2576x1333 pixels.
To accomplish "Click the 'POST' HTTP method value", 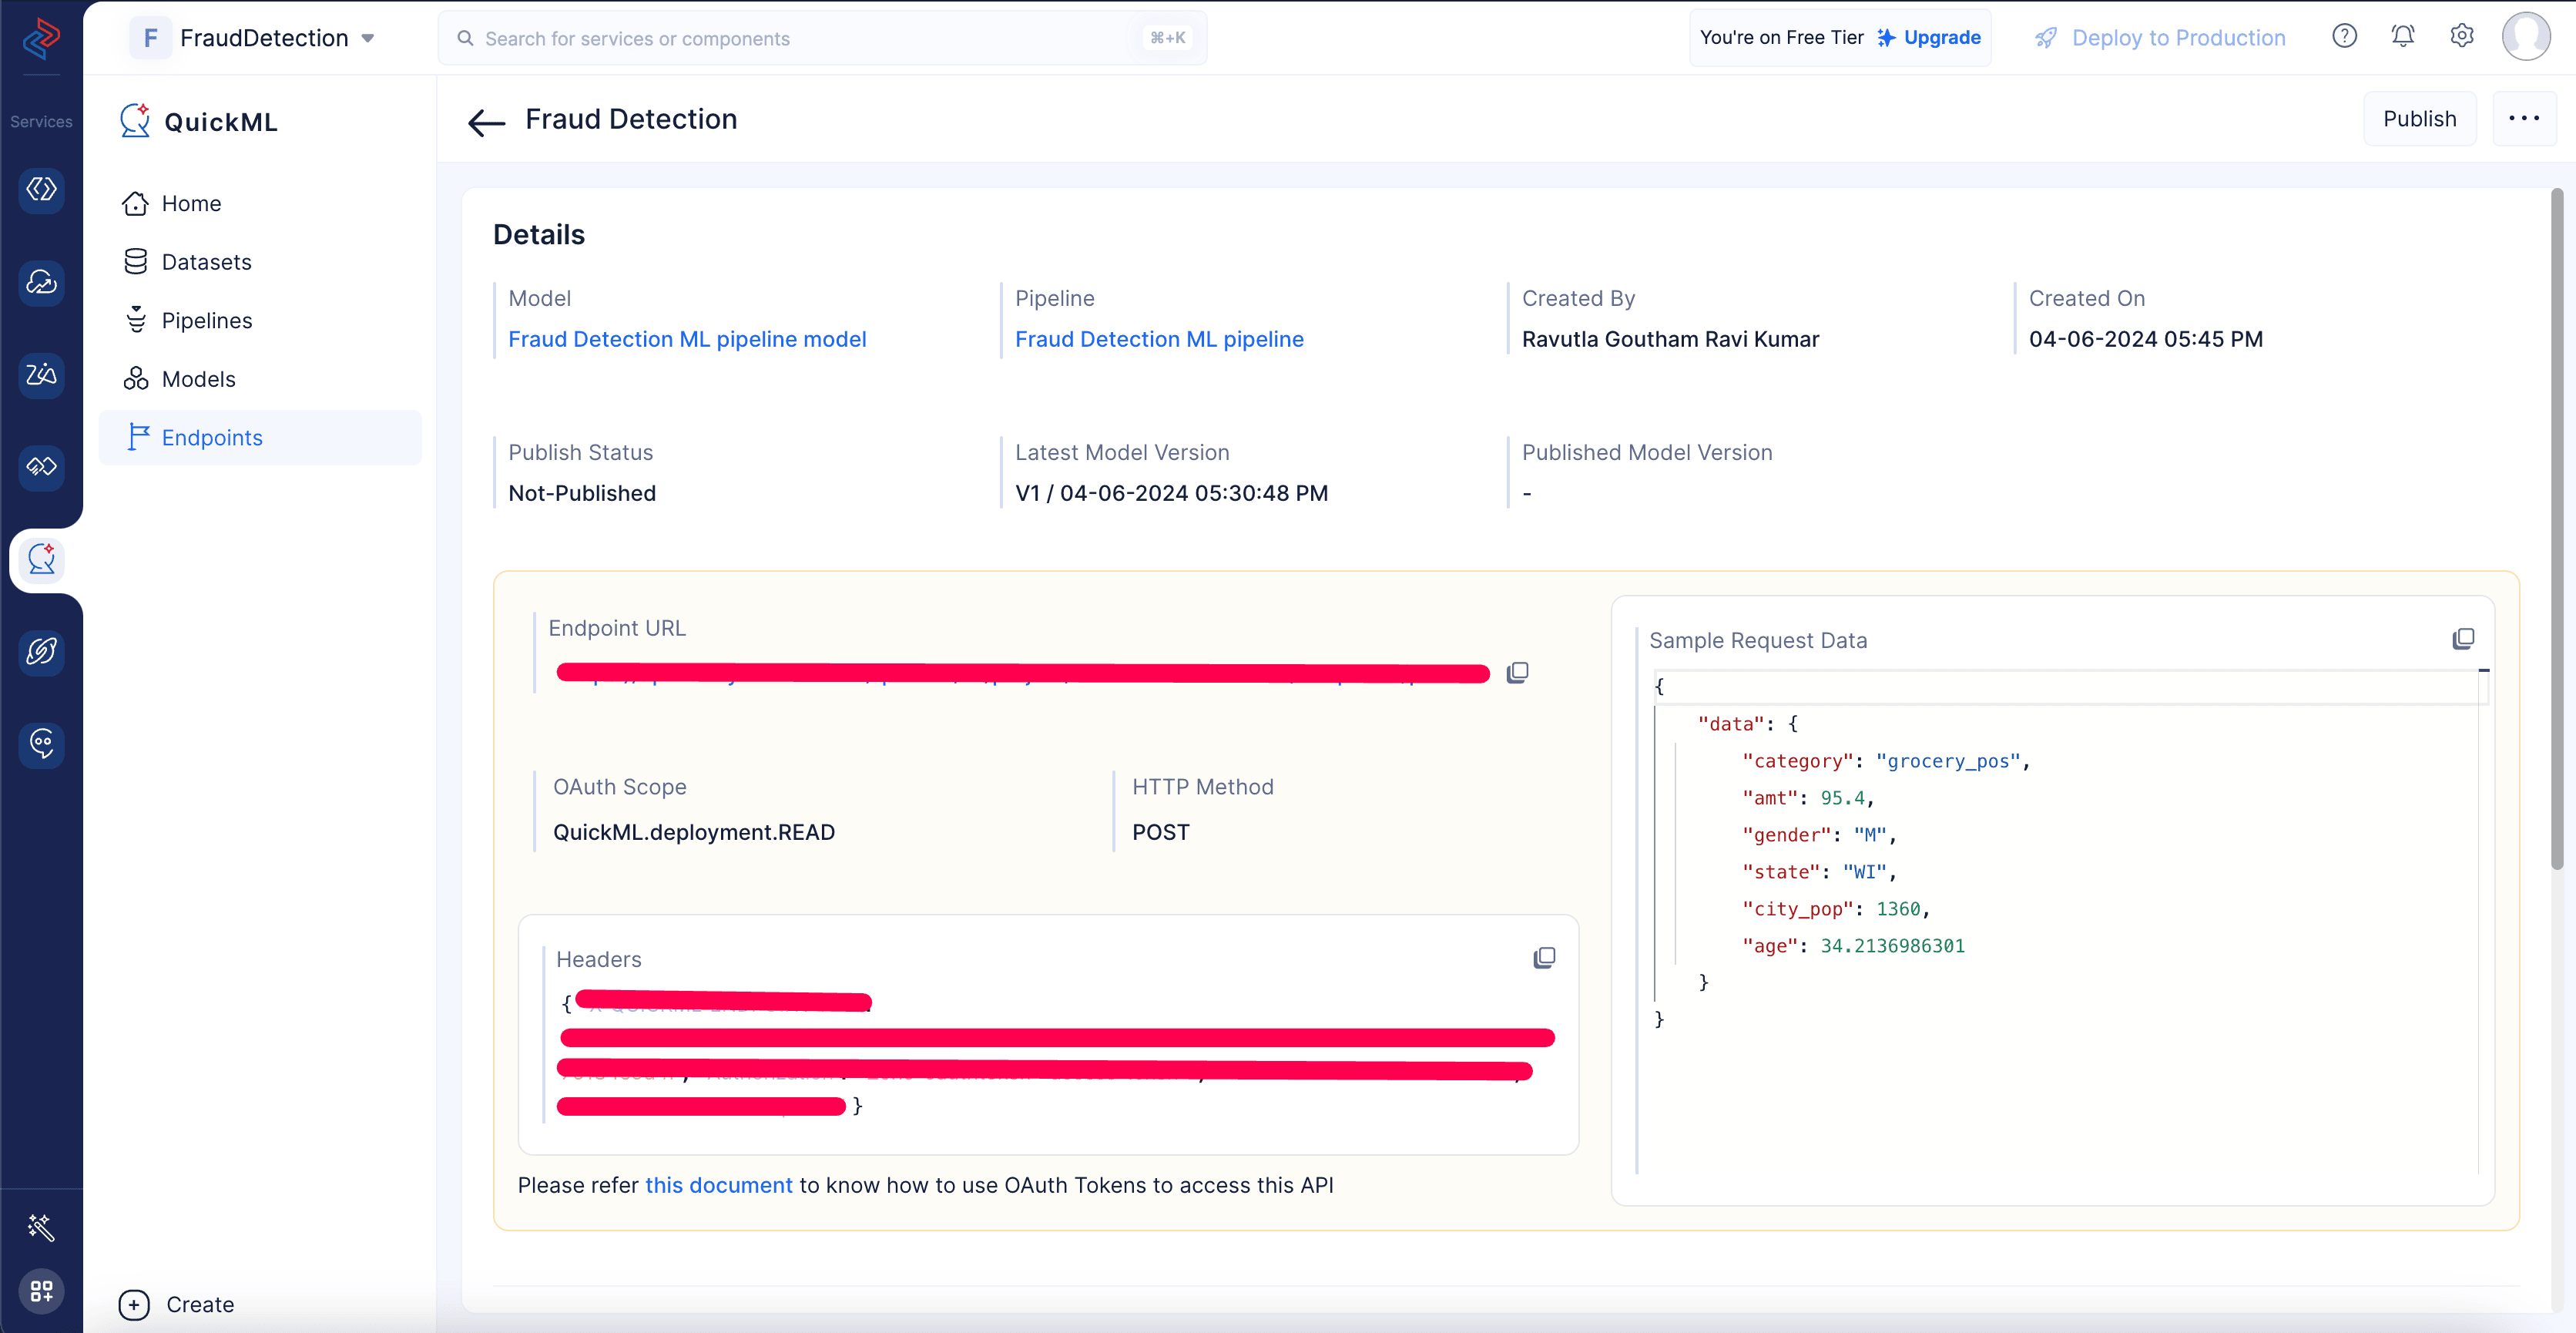I will (x=1160, y=832).
